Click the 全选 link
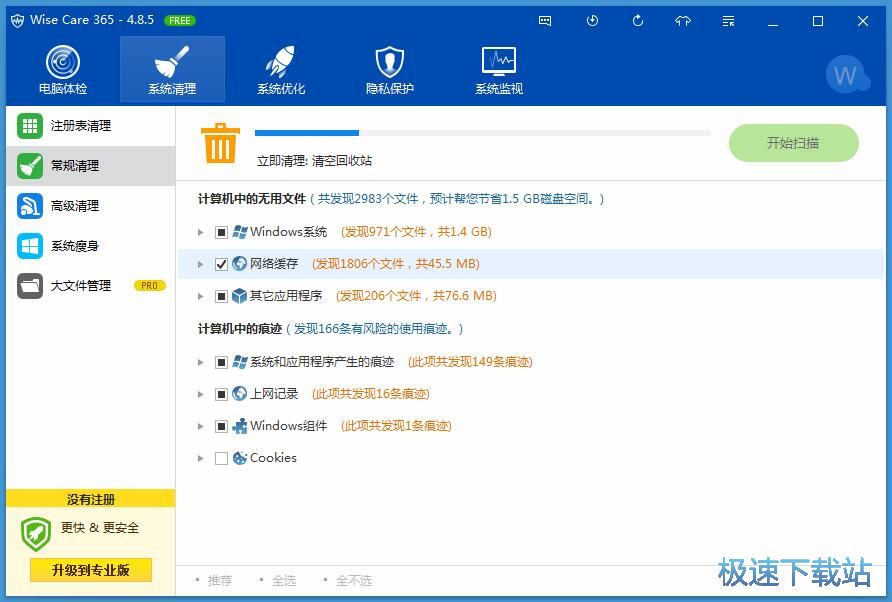This screenshot has width=892, height=602. (284, 580)
